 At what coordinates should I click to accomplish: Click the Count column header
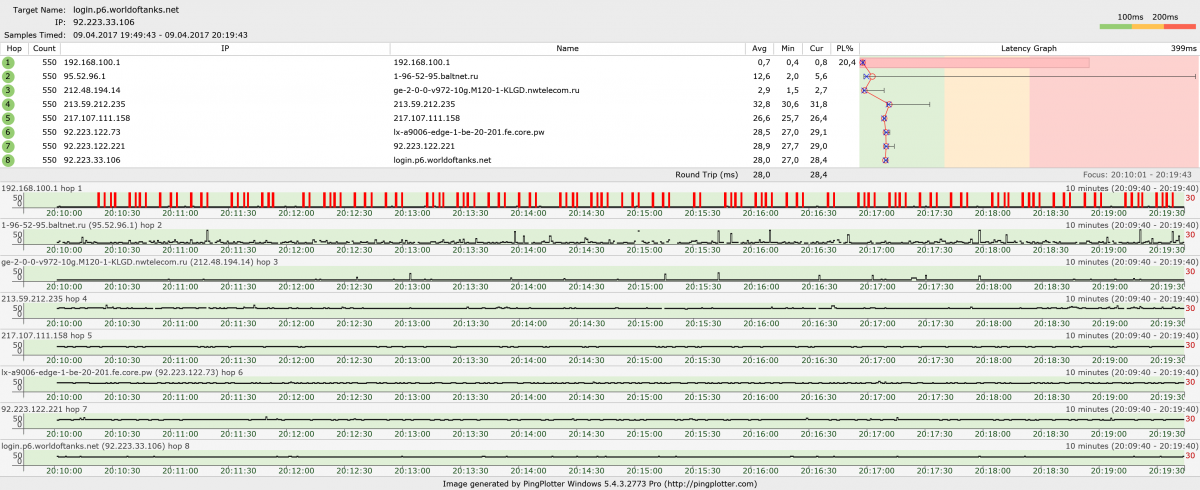coord(44,48)
